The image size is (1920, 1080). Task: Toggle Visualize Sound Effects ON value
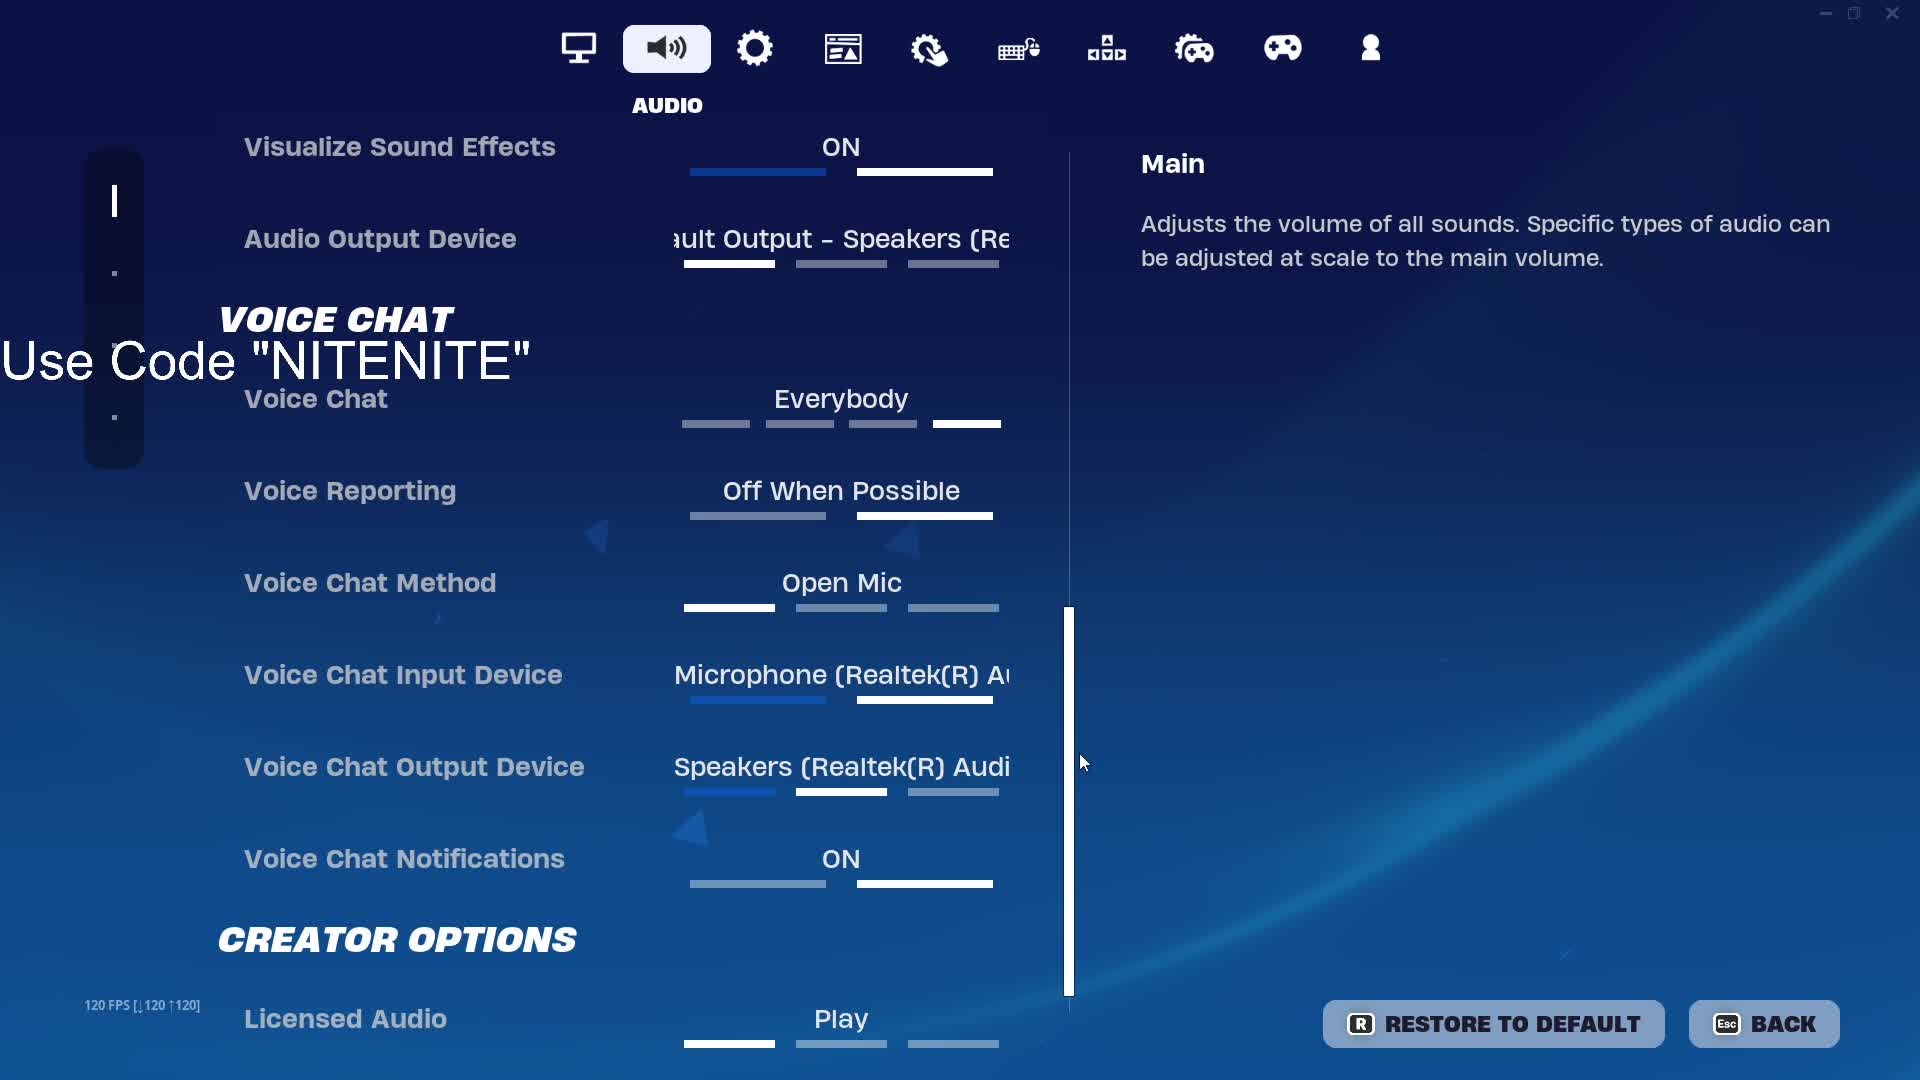coord(841,147)
